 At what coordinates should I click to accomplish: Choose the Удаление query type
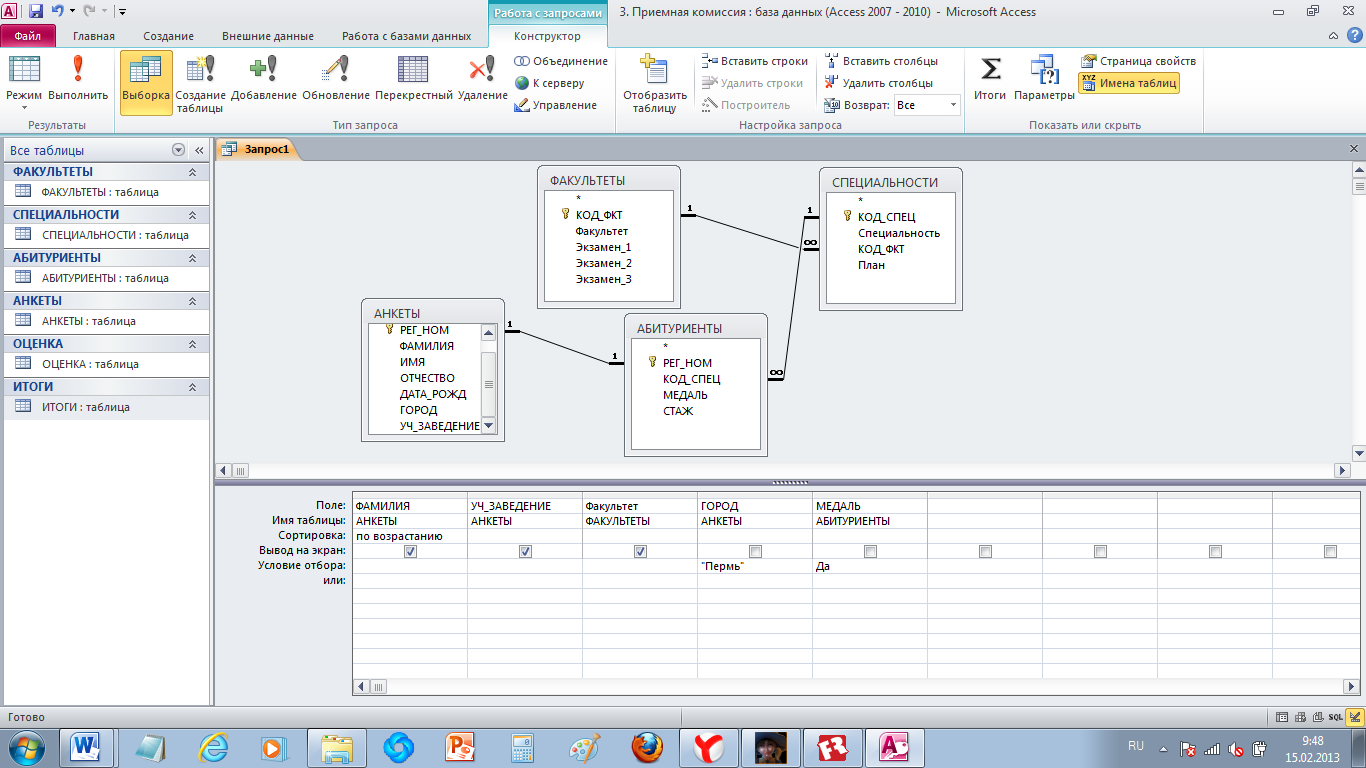click(483, 79)
